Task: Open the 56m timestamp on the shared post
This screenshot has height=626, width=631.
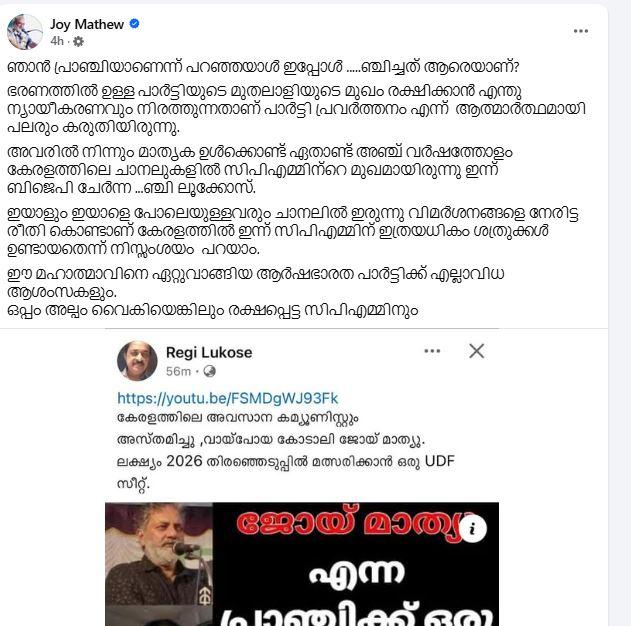Action: click(x=178, y=371)
